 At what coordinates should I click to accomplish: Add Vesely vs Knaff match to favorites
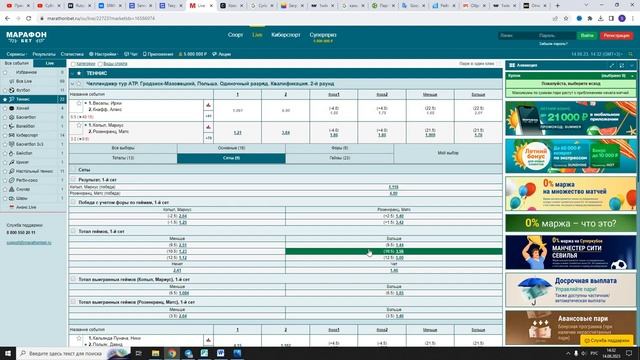pyautogui.click(x=79, y=104)
